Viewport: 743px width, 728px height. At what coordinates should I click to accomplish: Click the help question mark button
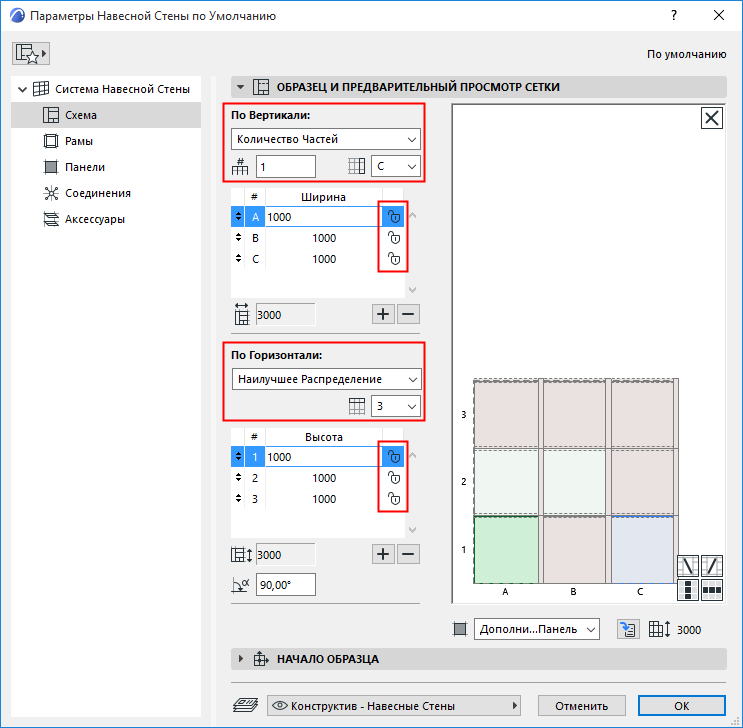point(674,16)
